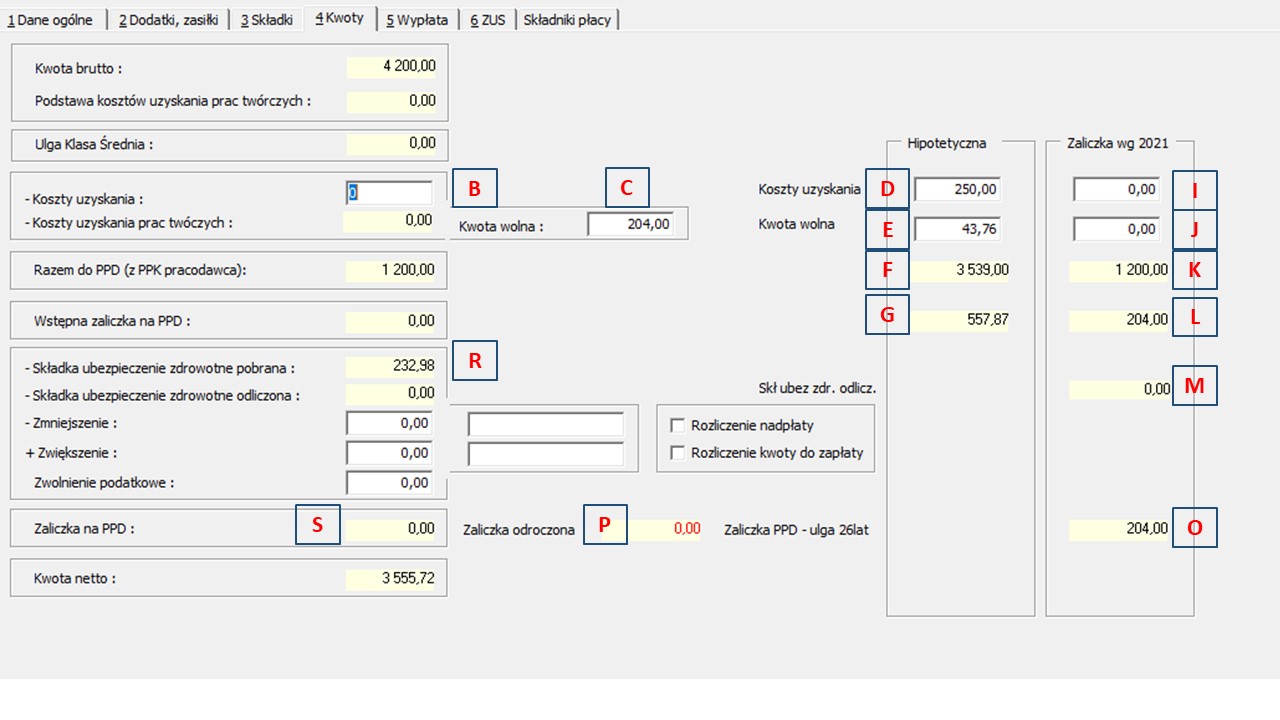Click Wstępna zaliczka na PPD value
Screen dimensions: 1280x720
point(392,321)
